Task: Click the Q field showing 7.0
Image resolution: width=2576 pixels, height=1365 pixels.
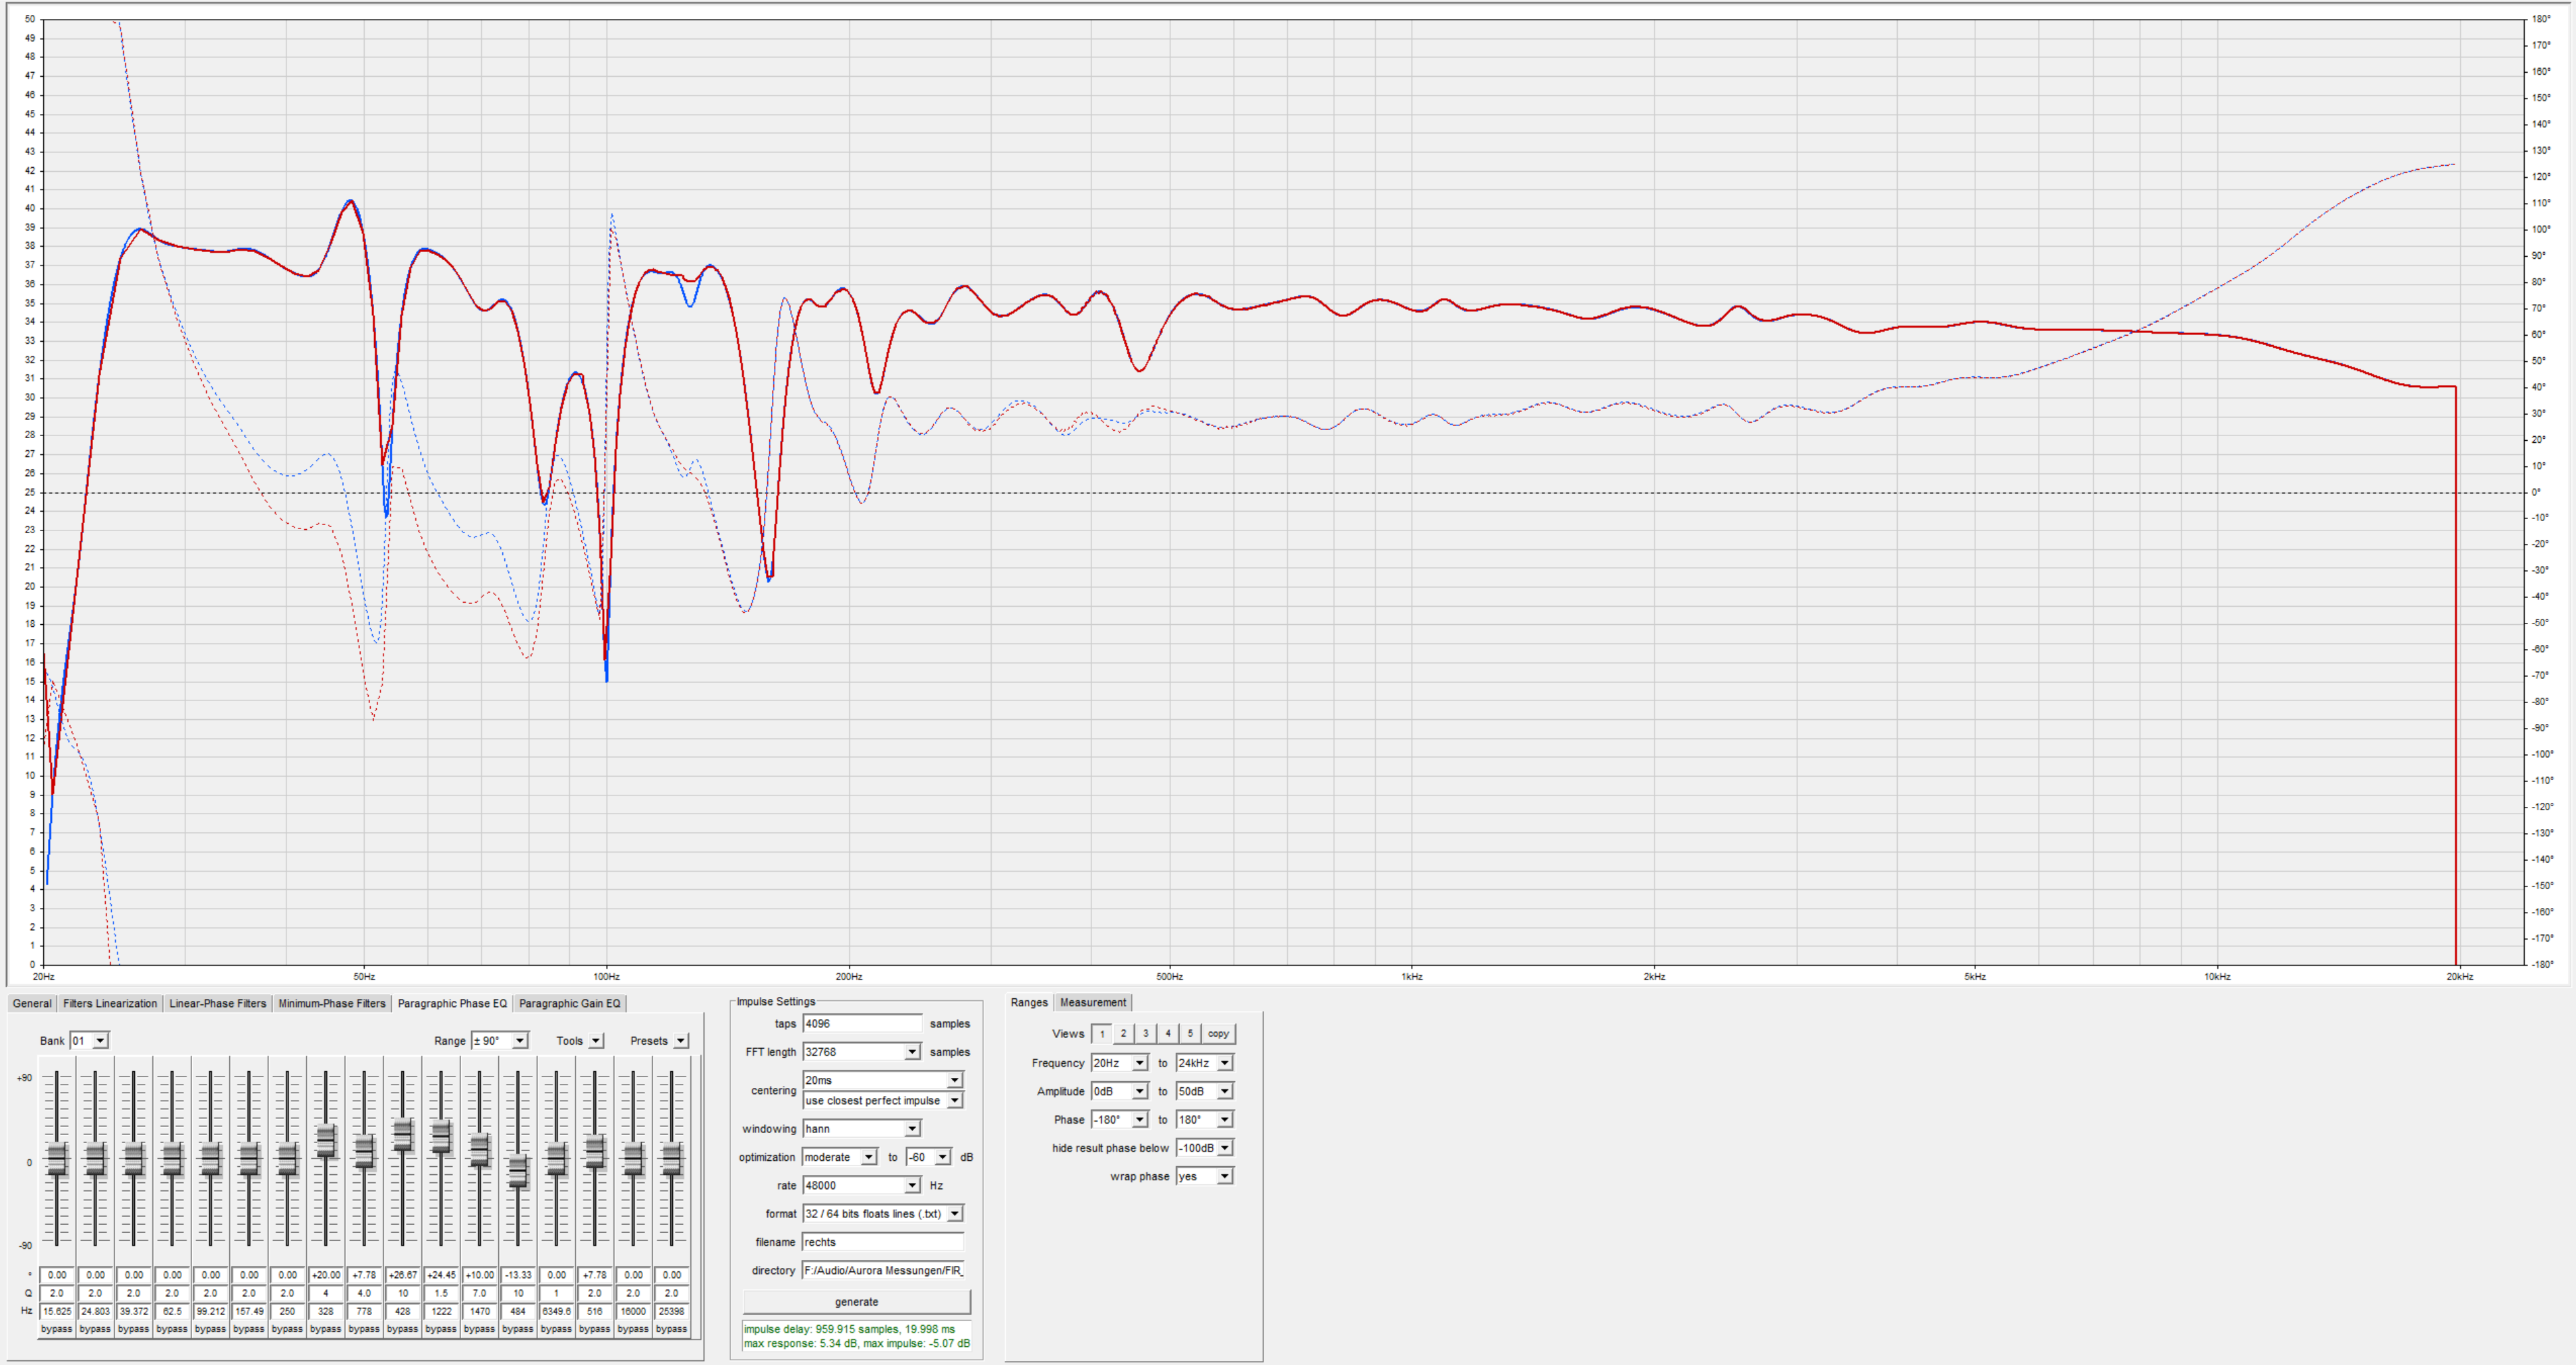Action: coord(480,1293)
